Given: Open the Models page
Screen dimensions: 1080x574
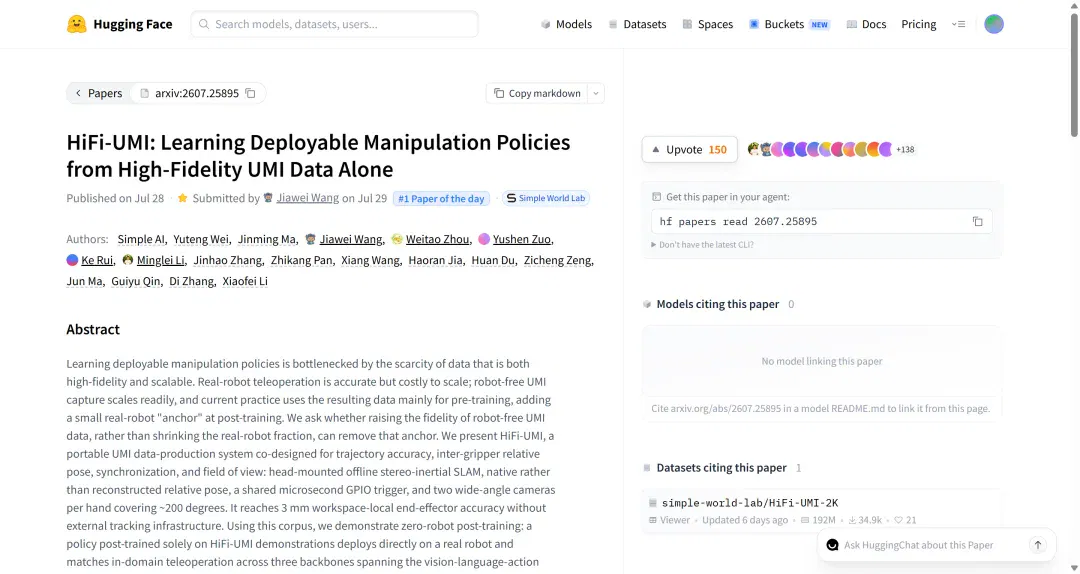Looking at the screenshot, I should coord(566,24).
